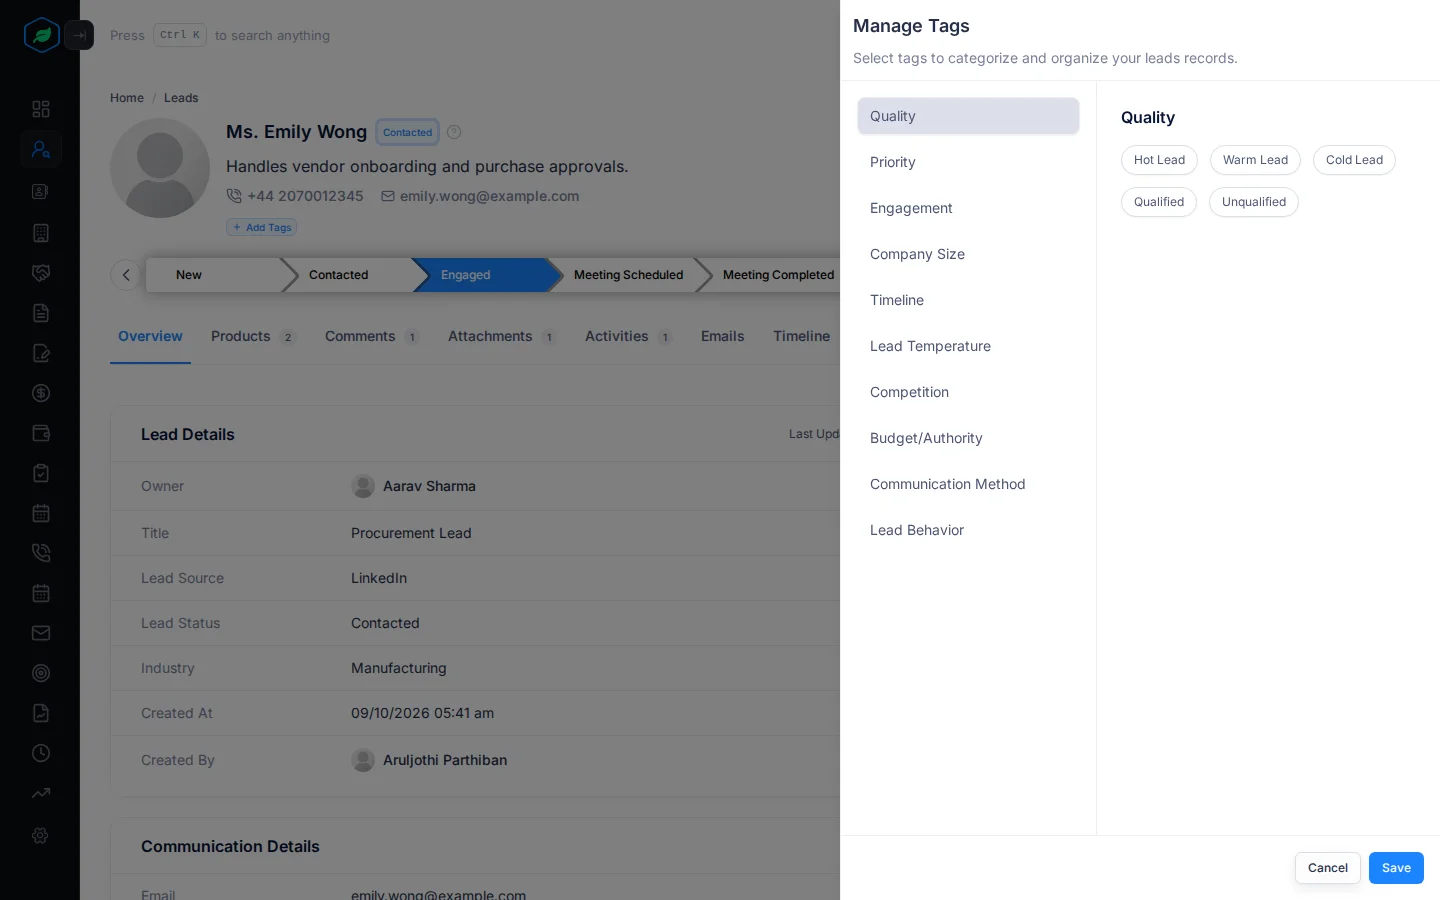The width and height of the screenshot is (1440, 900).
Task: Open the dashboard grid icon in sidebar
Action: coord(41,109)
